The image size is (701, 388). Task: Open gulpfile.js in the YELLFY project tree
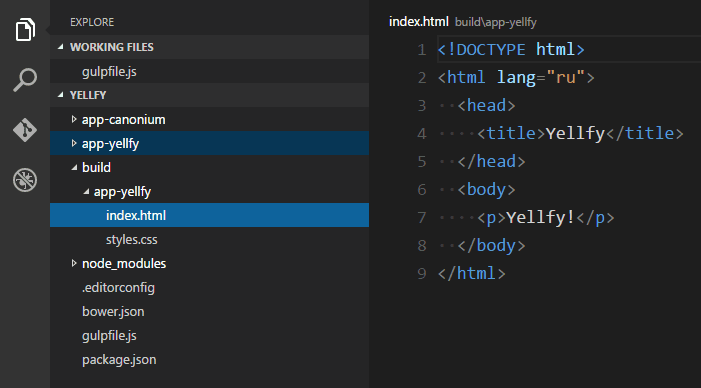109,335
